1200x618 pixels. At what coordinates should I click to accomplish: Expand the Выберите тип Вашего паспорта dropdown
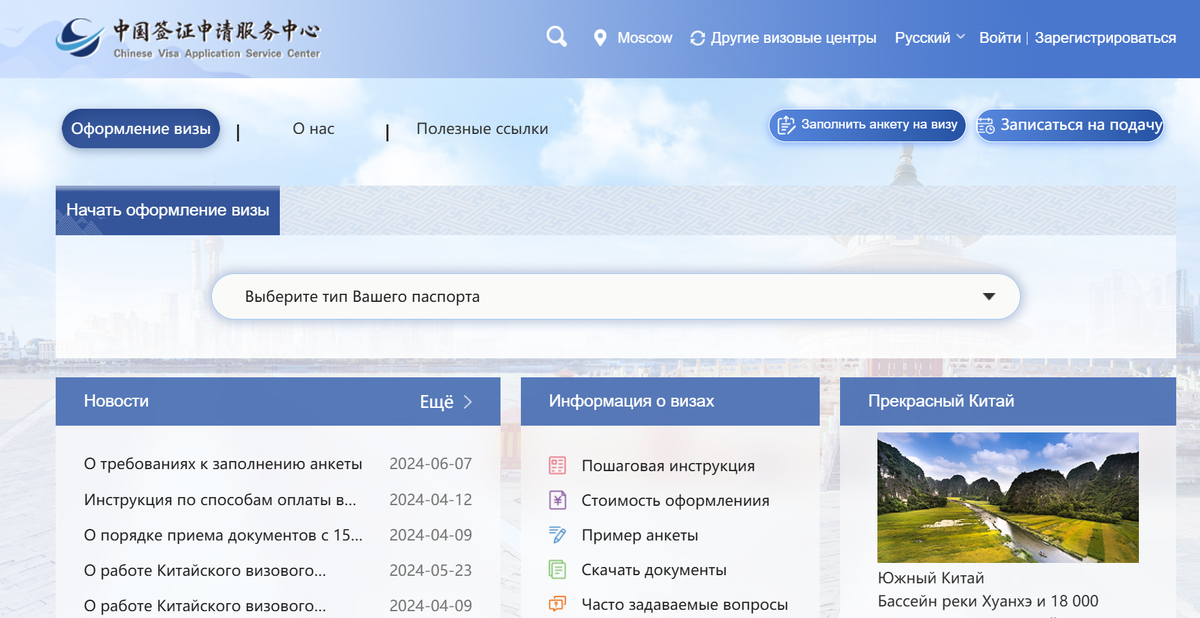[616, 297]
